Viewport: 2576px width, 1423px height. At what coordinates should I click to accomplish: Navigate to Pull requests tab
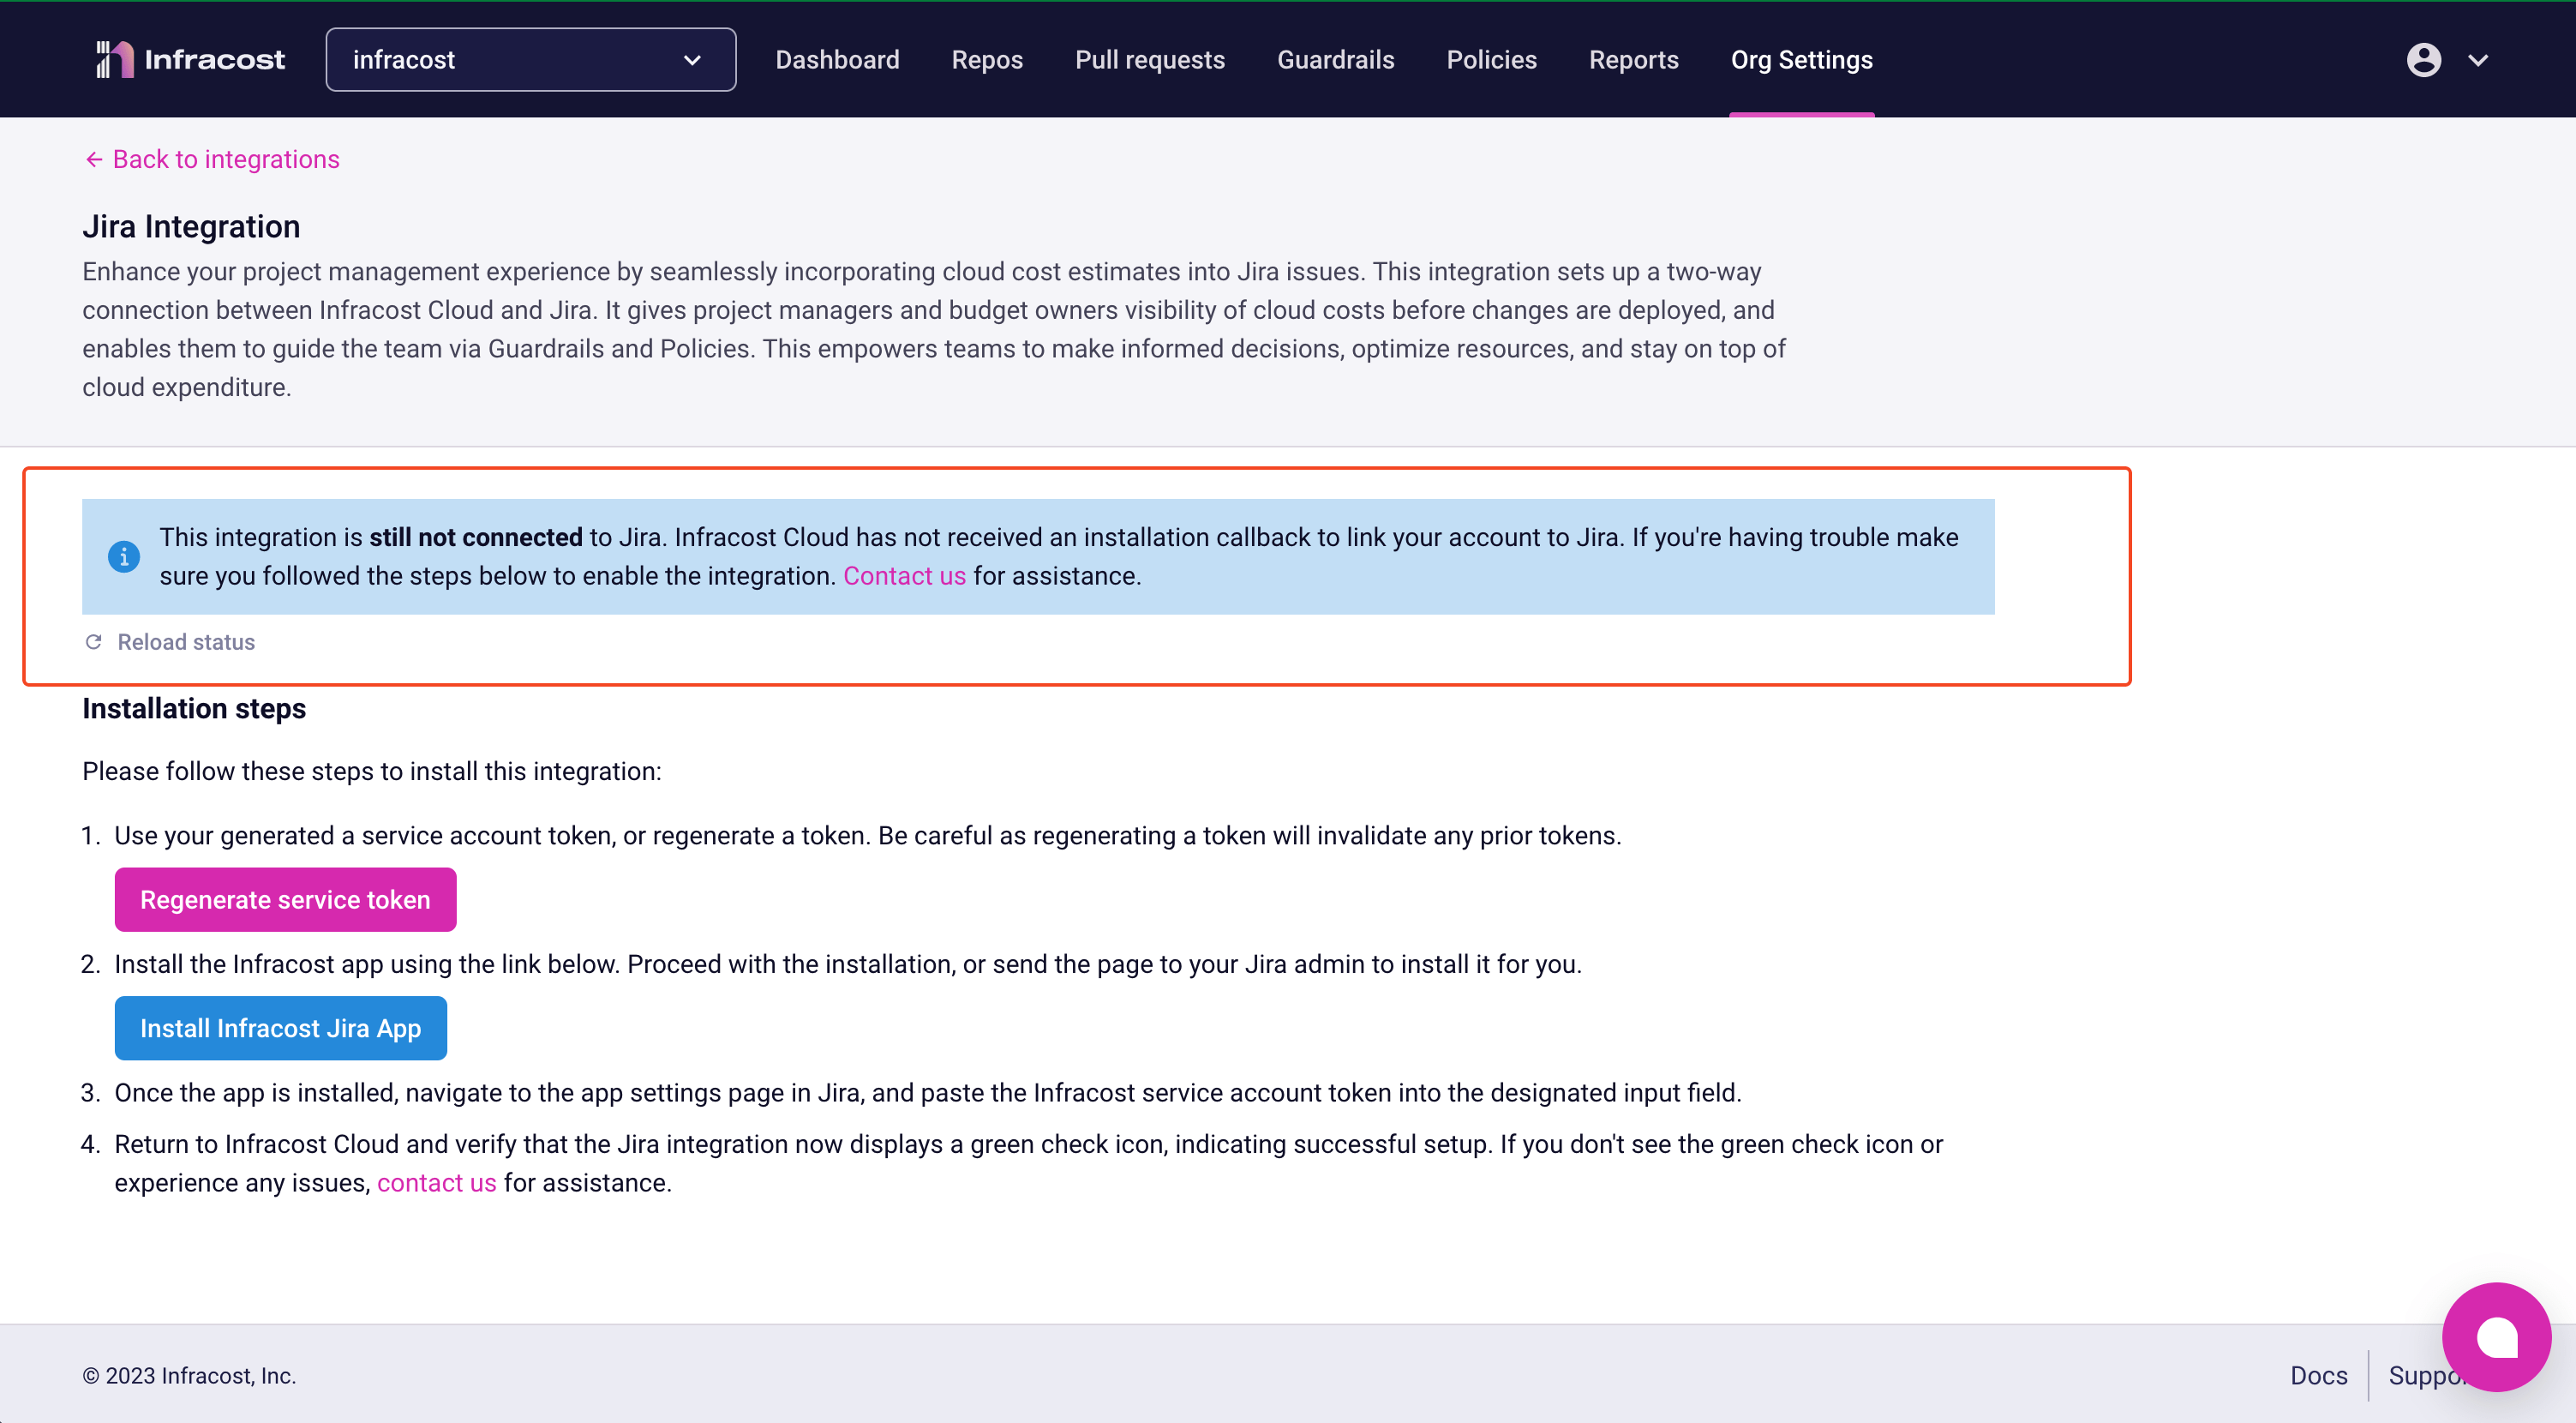pos(1149,57)
